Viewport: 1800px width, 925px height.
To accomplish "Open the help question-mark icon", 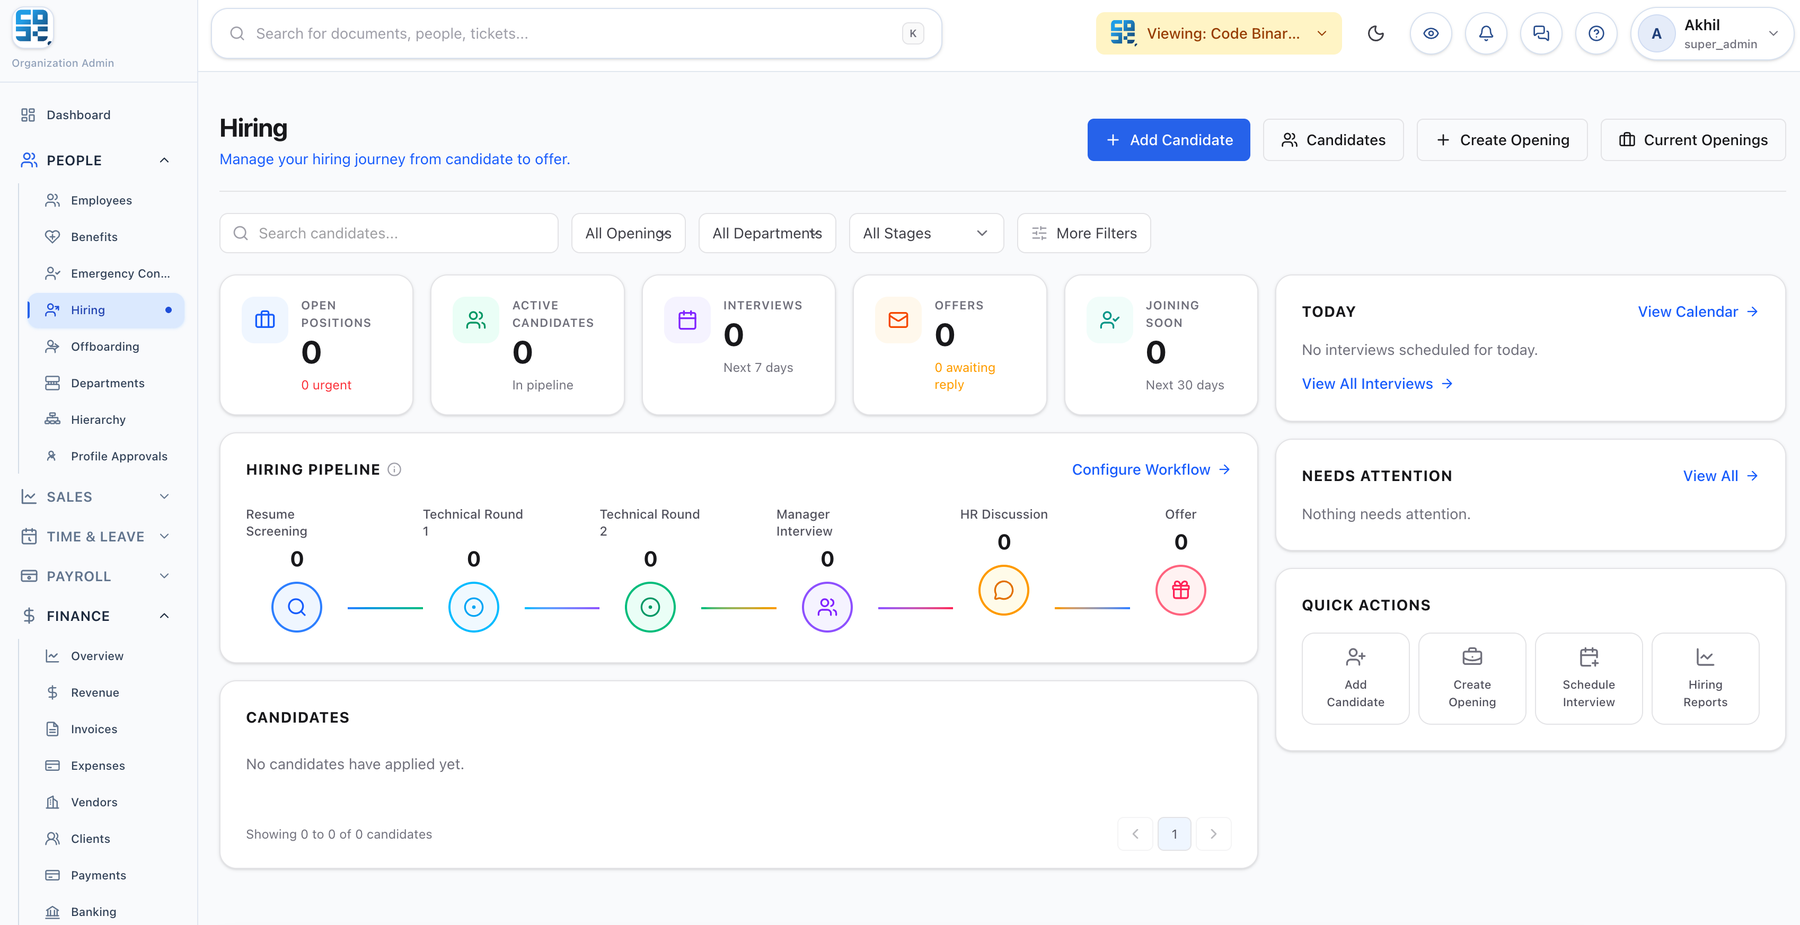I will [1596, 33].
